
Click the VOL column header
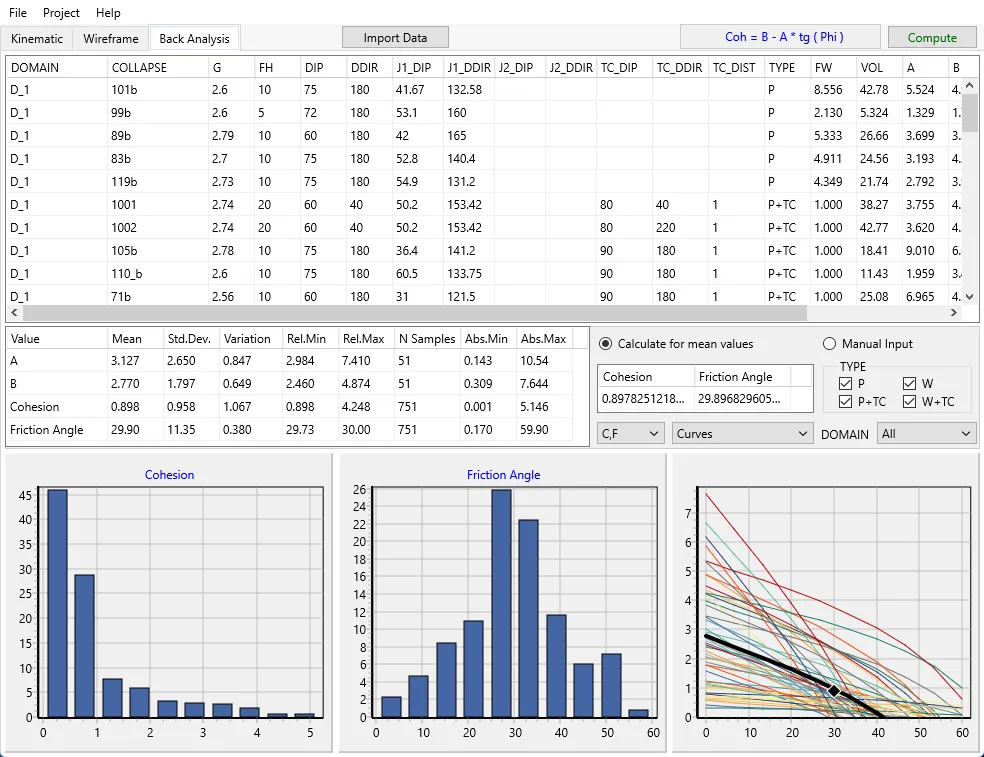879,67
